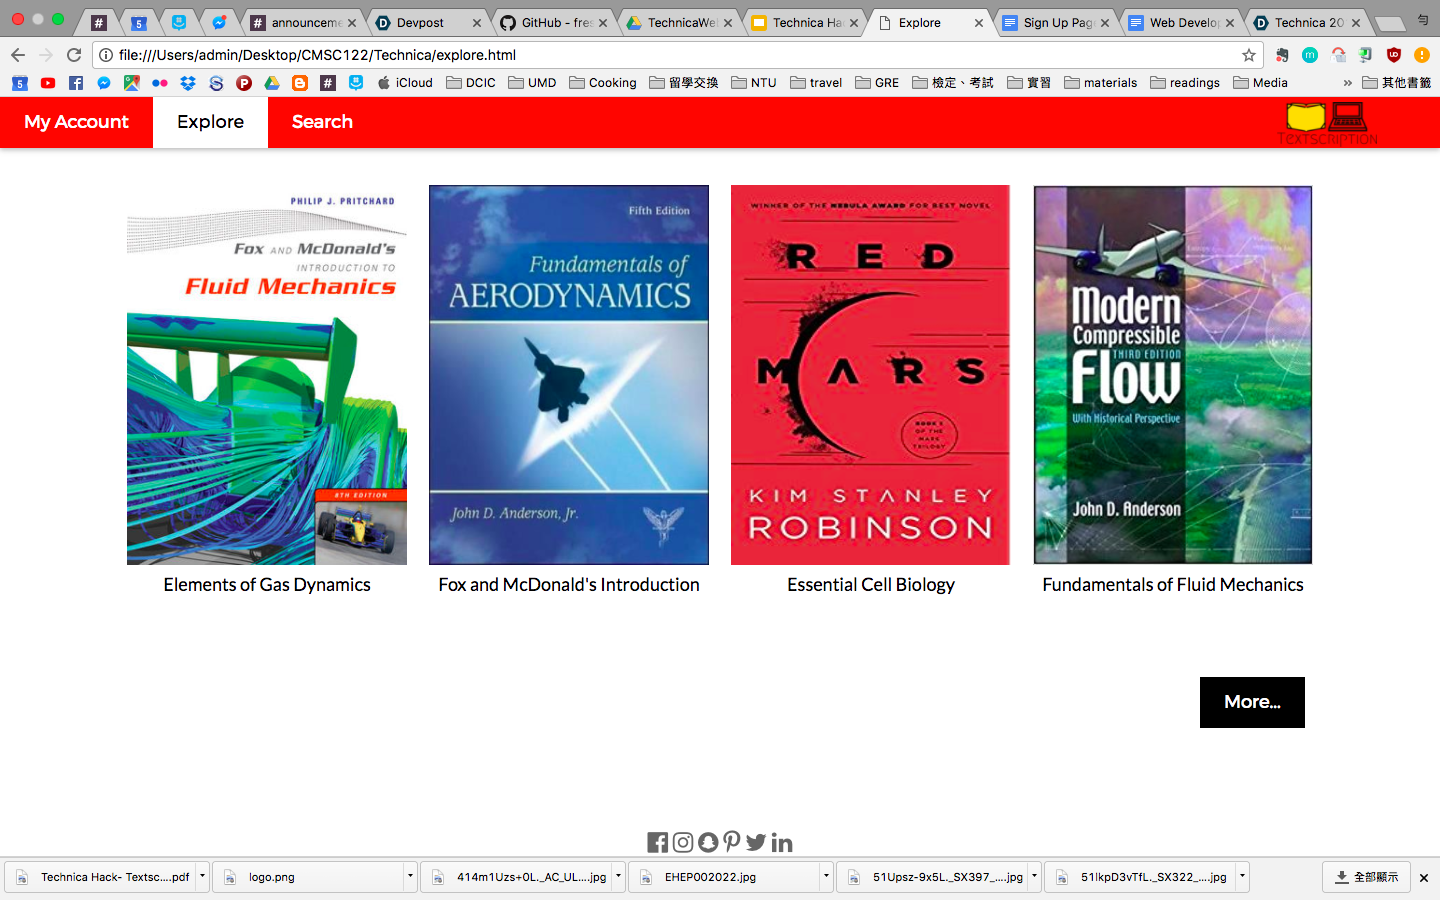
Task: Open the Twitter footer icon
Action: (x=756, y=842)
